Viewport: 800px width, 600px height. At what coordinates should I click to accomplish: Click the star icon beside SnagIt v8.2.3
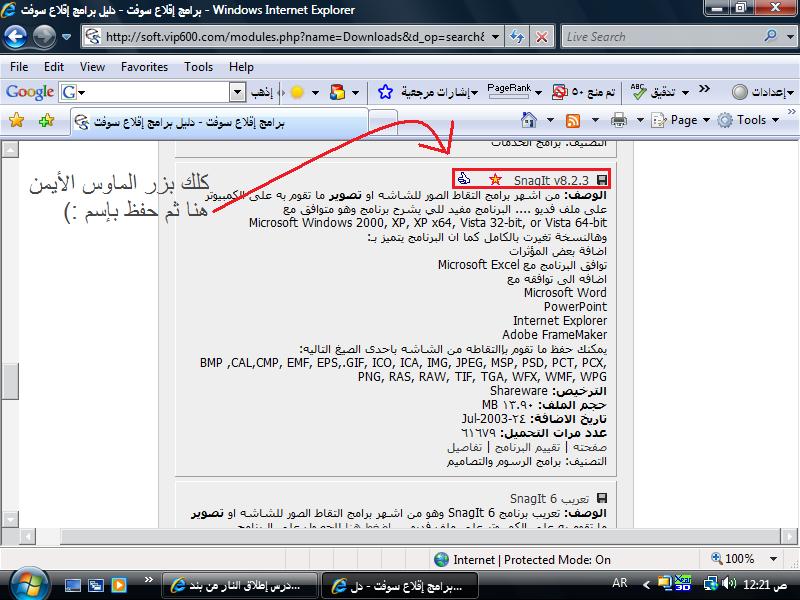[x=495, y=180]
